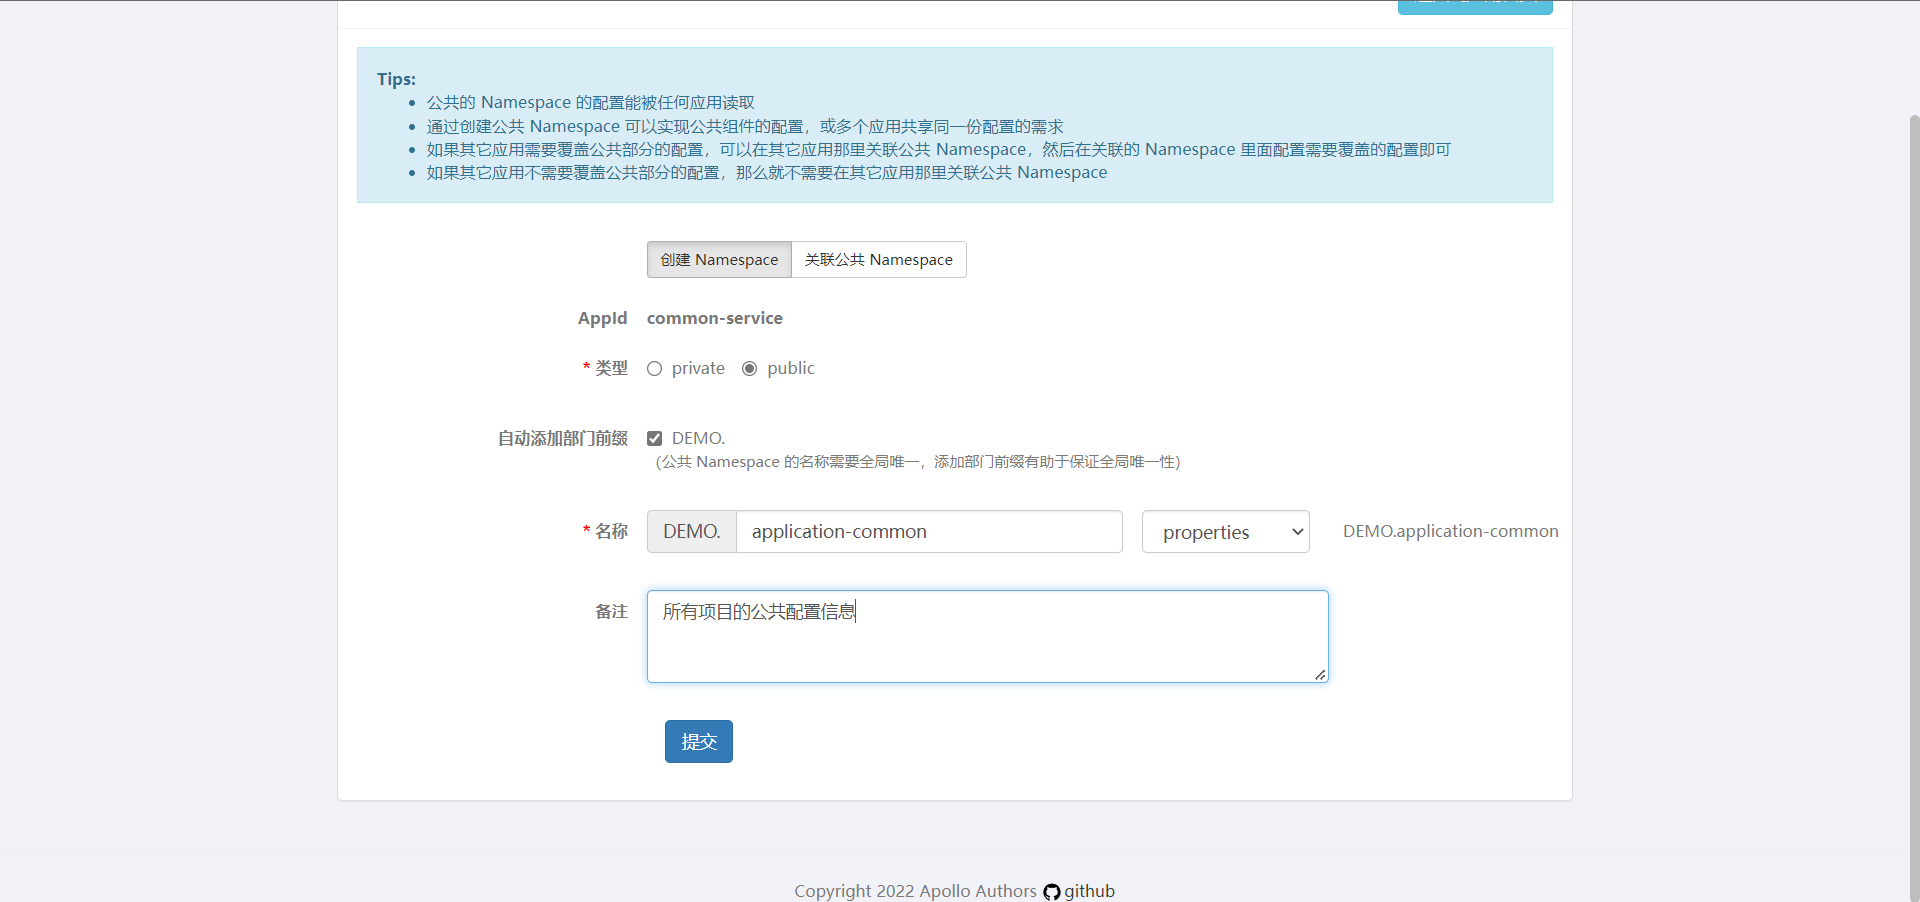This screenshot has height=902, width=1920.
Task: Click the GitHub octocat icon in footer
Action: tap(1051, 892)
